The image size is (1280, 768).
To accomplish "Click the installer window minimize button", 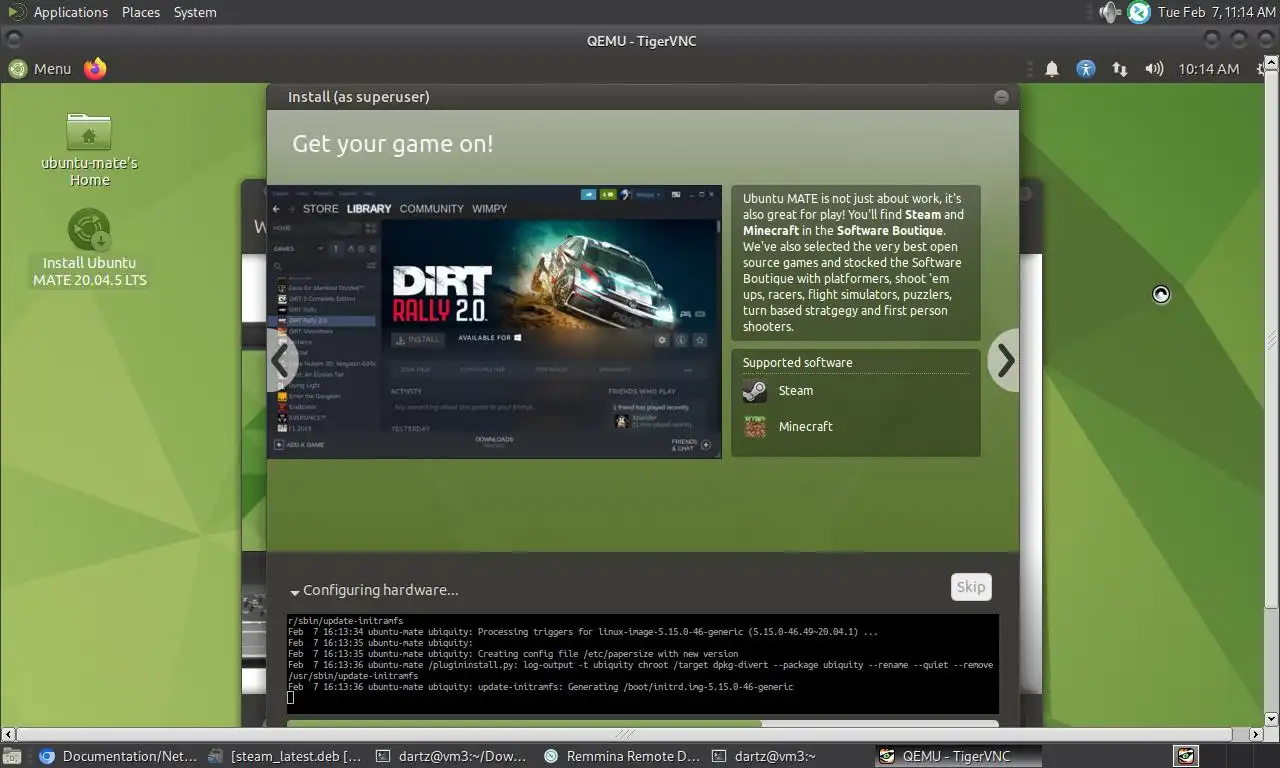I will click(x=1001, y=97).
